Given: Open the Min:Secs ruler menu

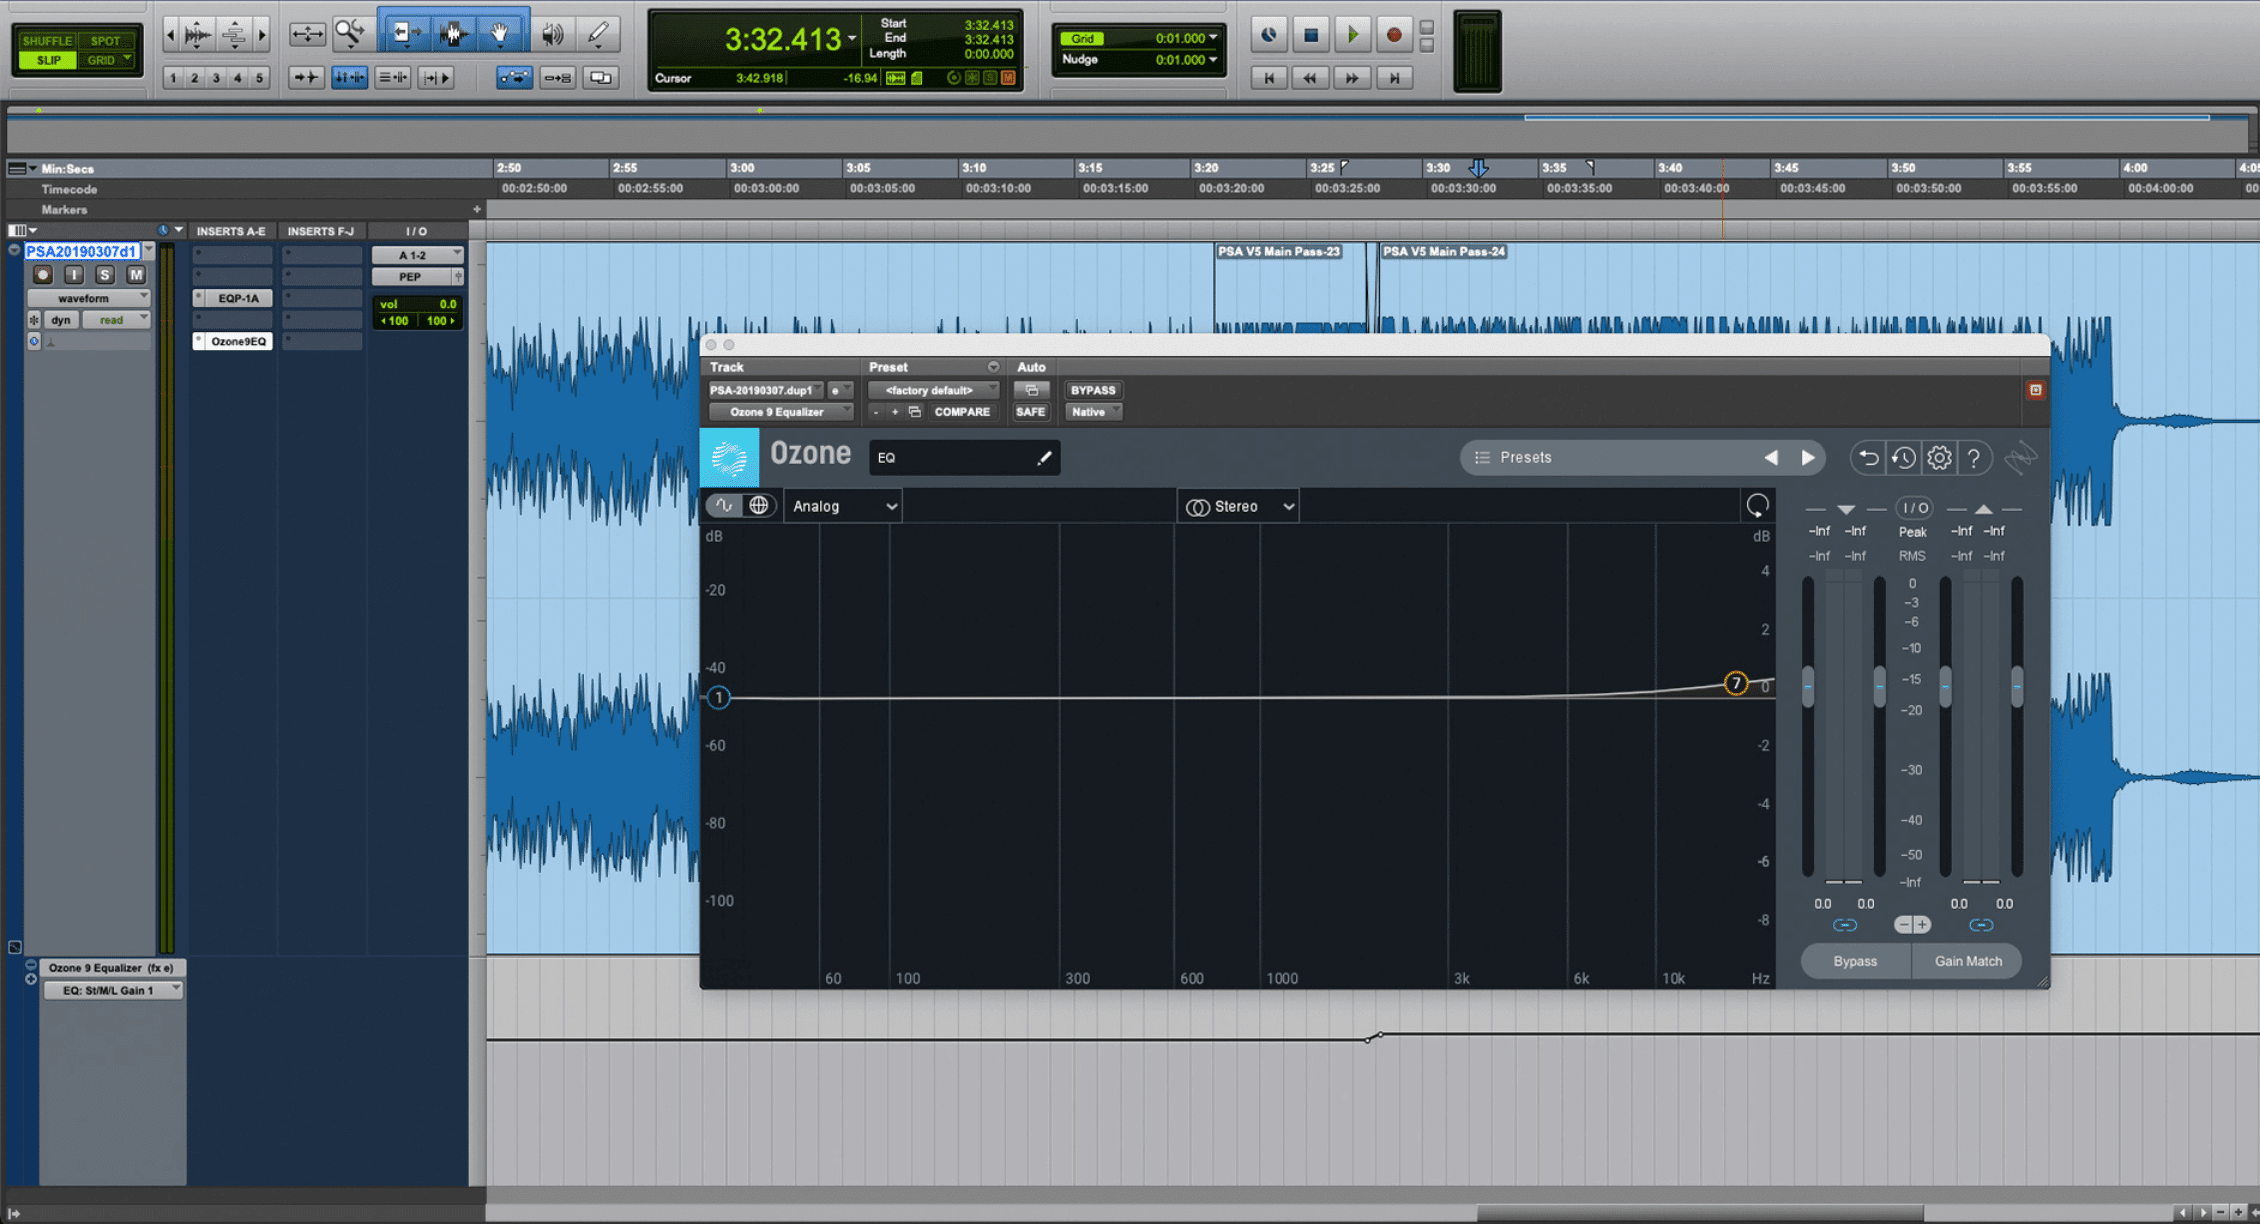Looking at the screenshot, I should coord(23,168).
